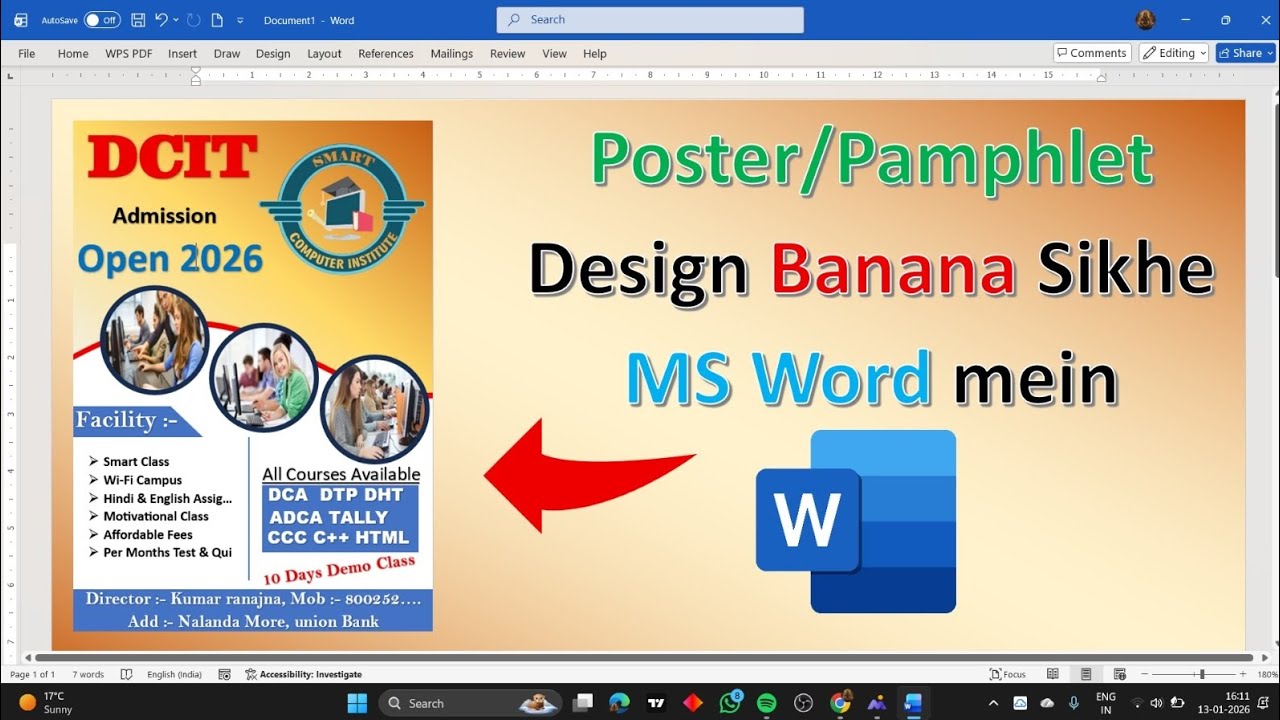Open the Layout tab
1280x720 pixels.
[x=324, y=54]
